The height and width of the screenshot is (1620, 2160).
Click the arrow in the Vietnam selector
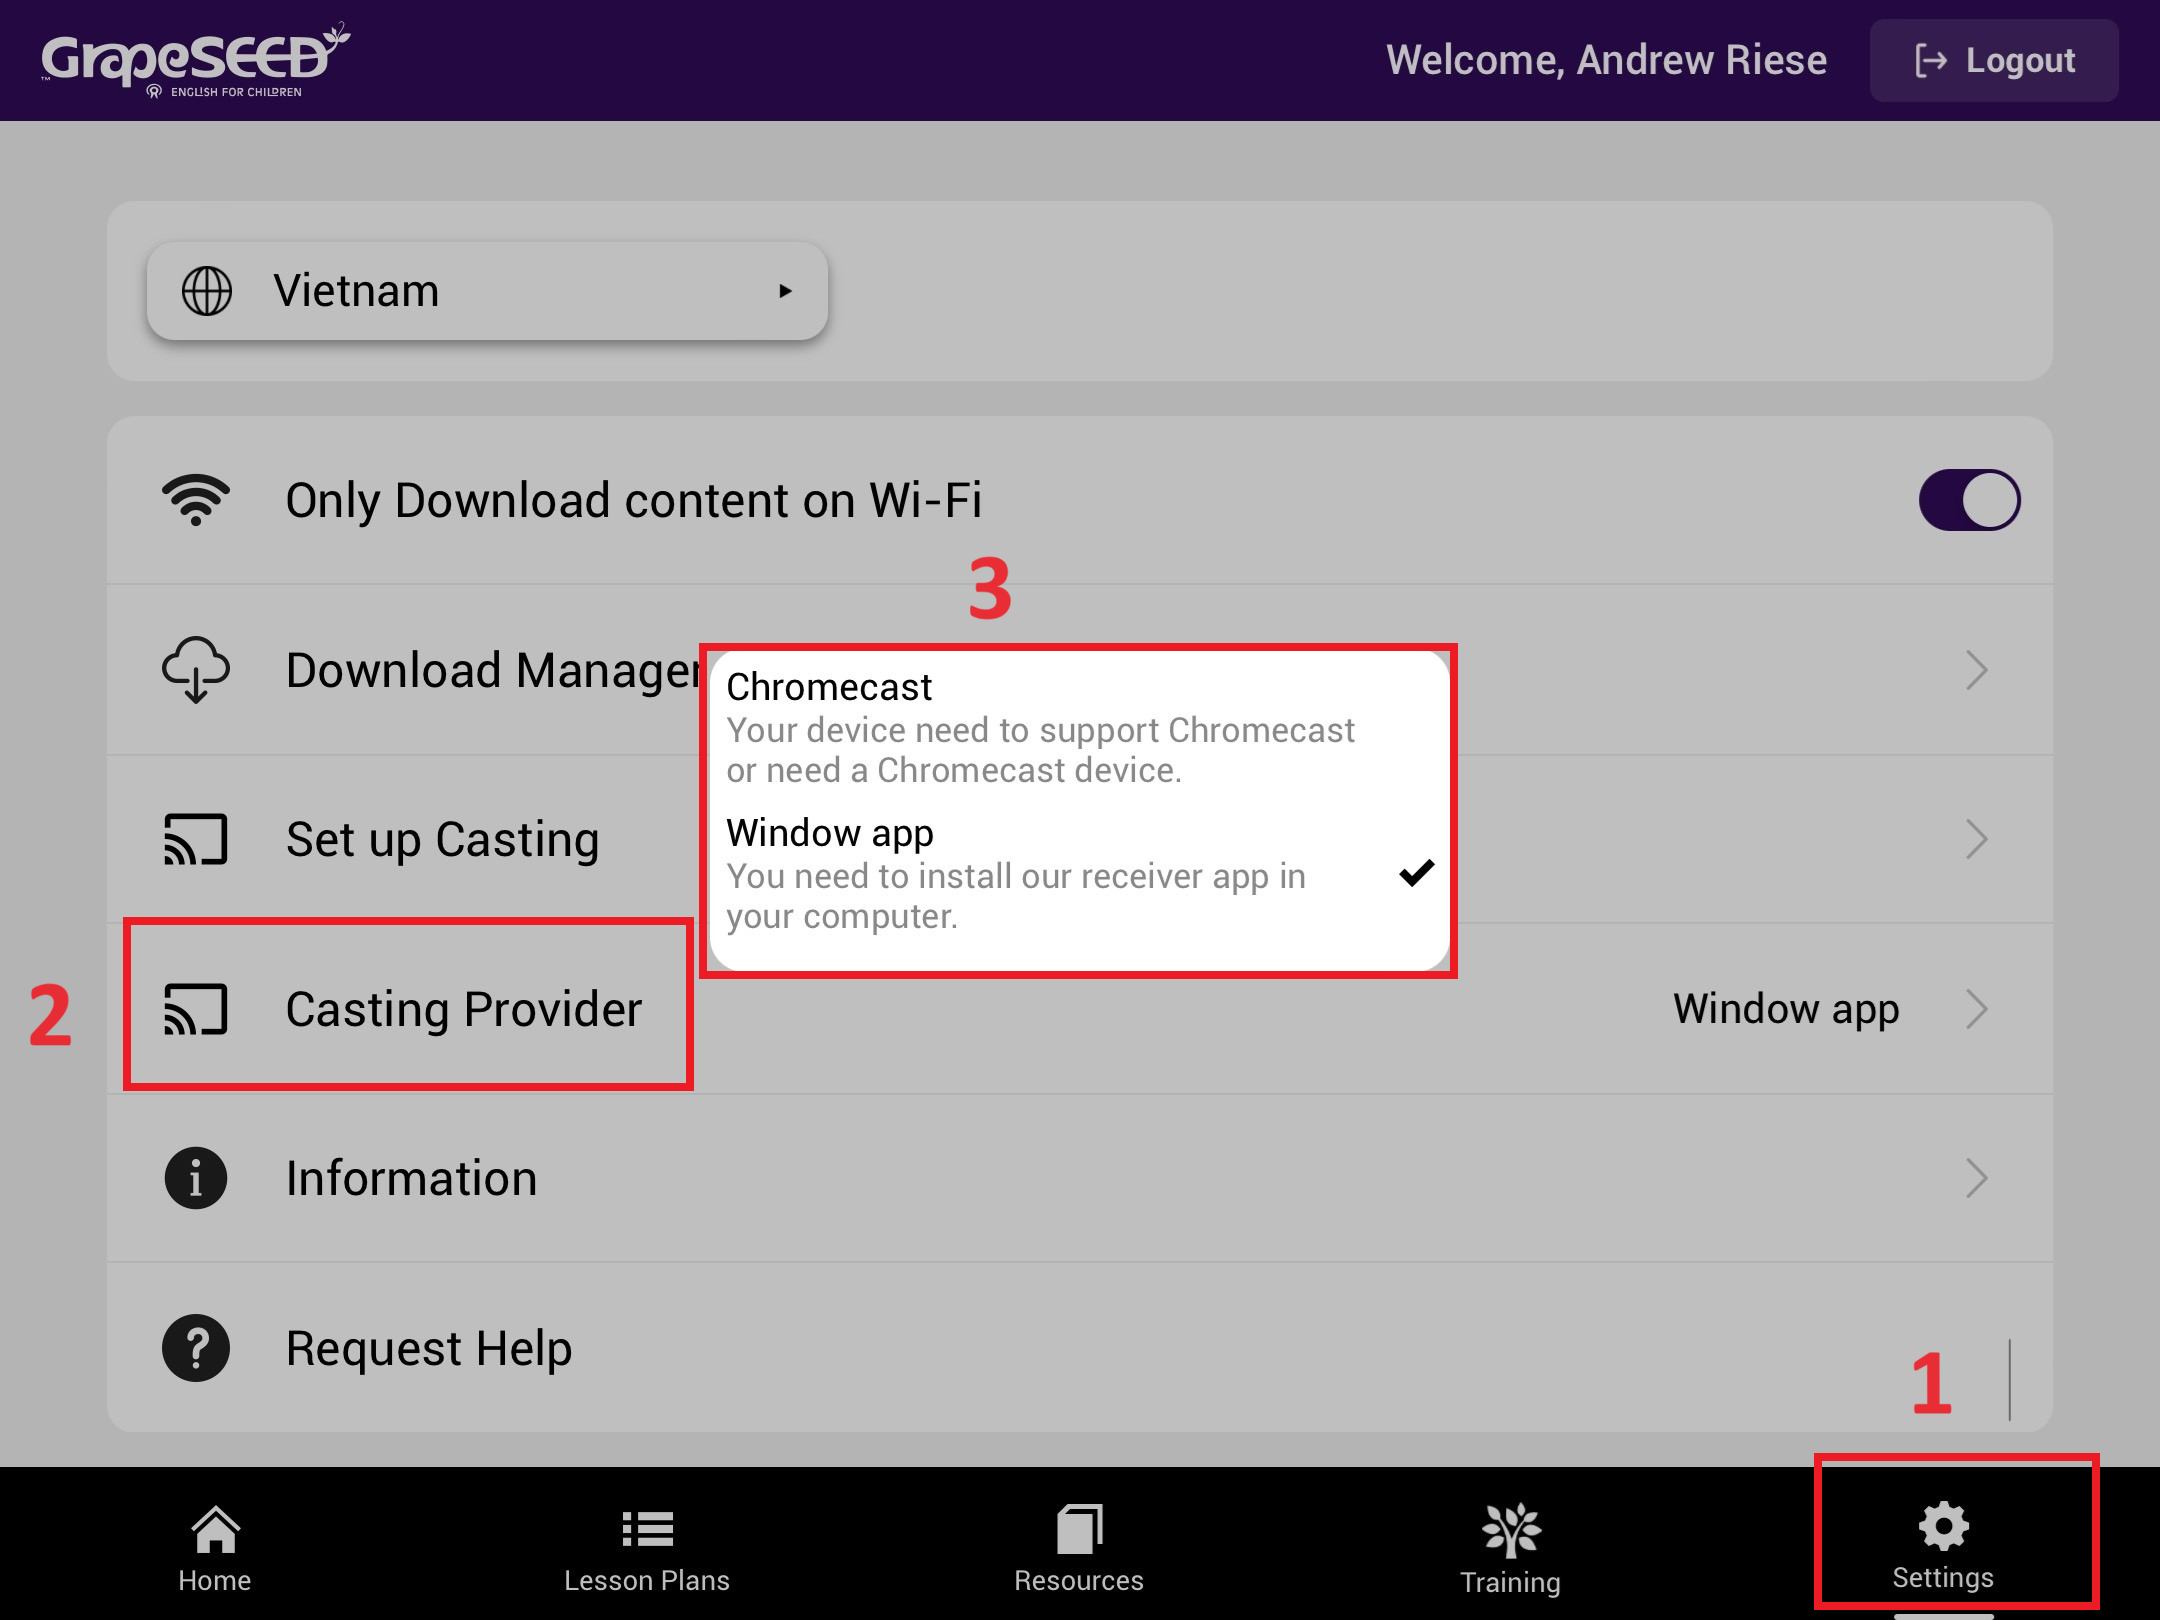pyautogui.click(x=785, y=291)
